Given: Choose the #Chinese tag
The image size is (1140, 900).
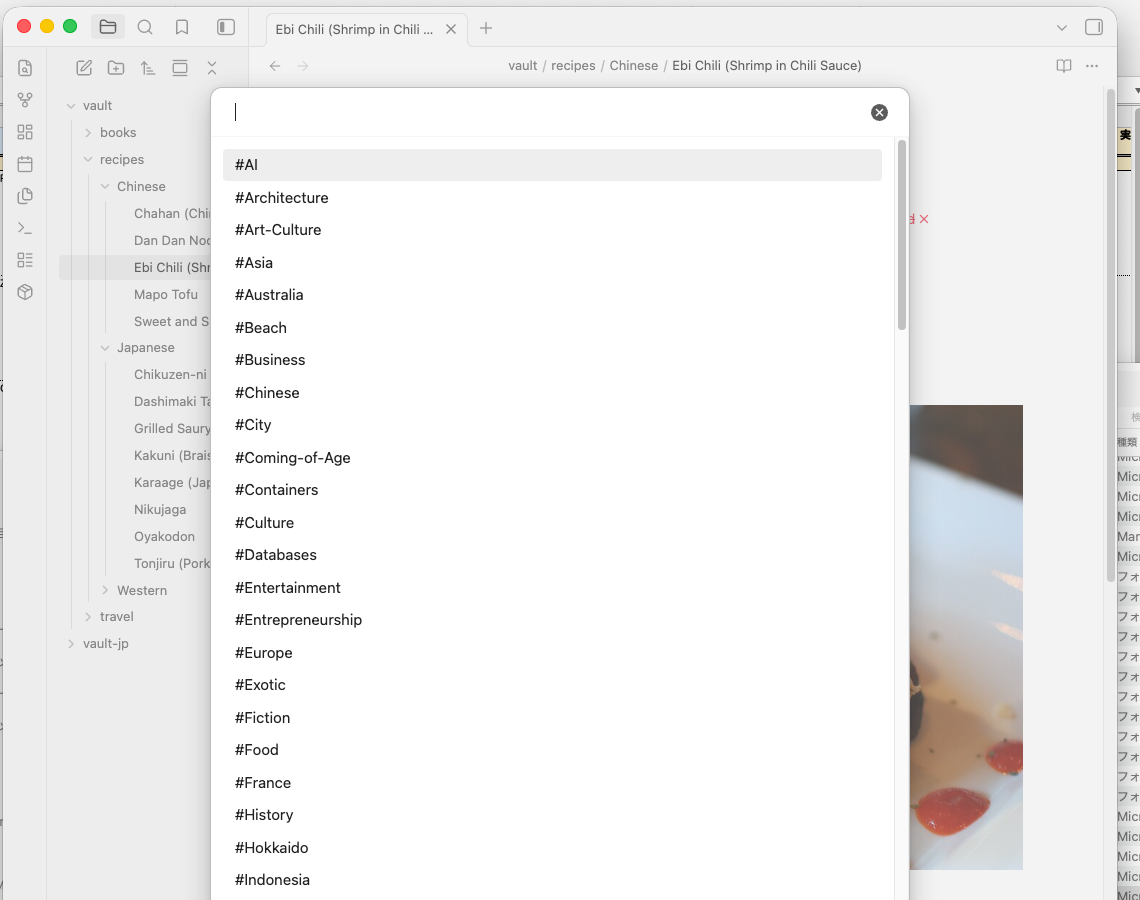Looking at the screenshot, I should [x=552, y=393].
